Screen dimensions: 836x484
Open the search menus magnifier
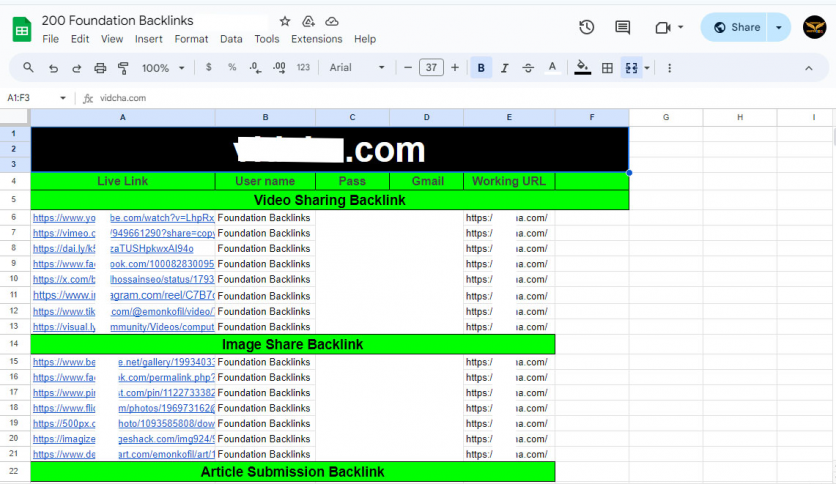click(28, 68)
